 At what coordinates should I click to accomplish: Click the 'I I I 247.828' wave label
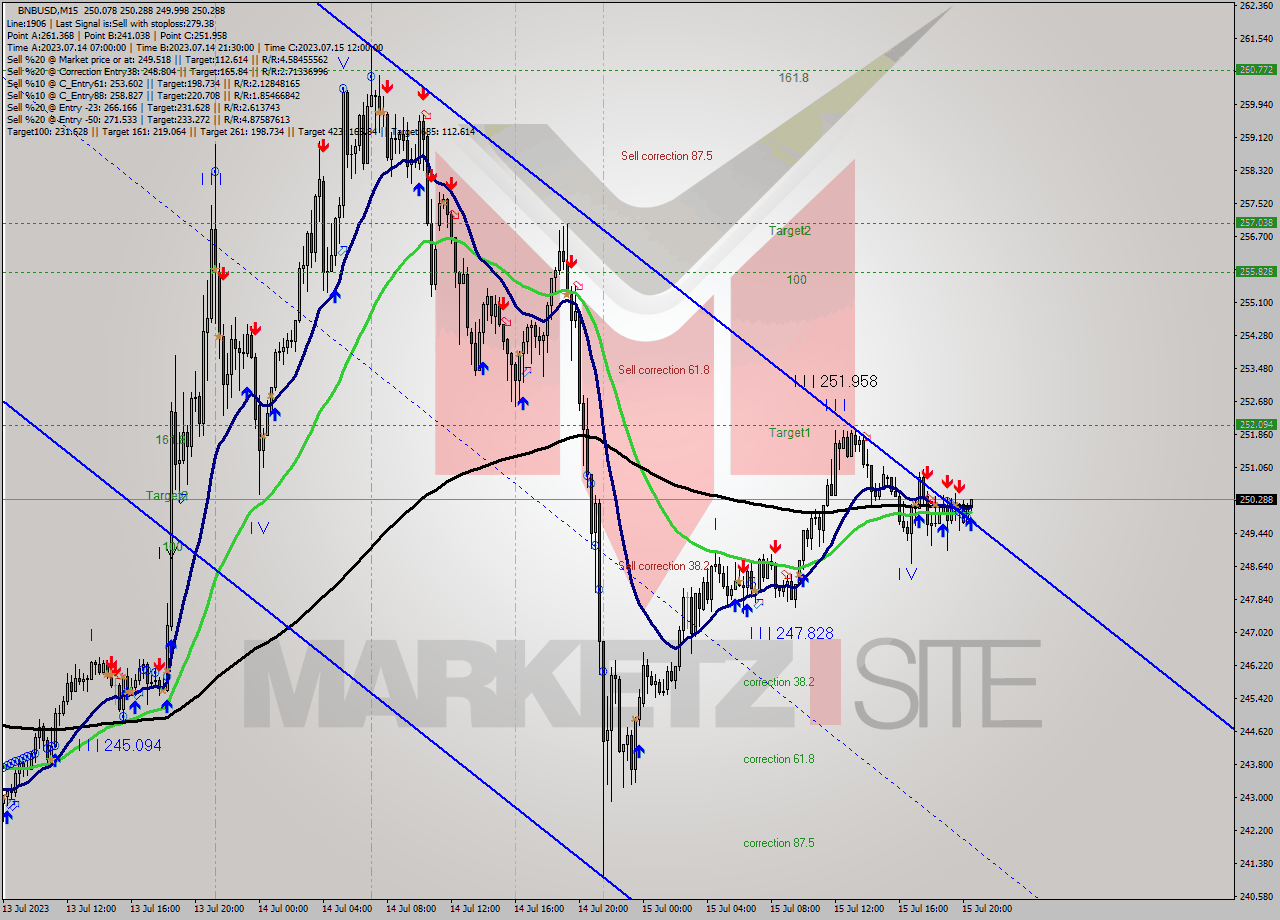coord(791,633)
